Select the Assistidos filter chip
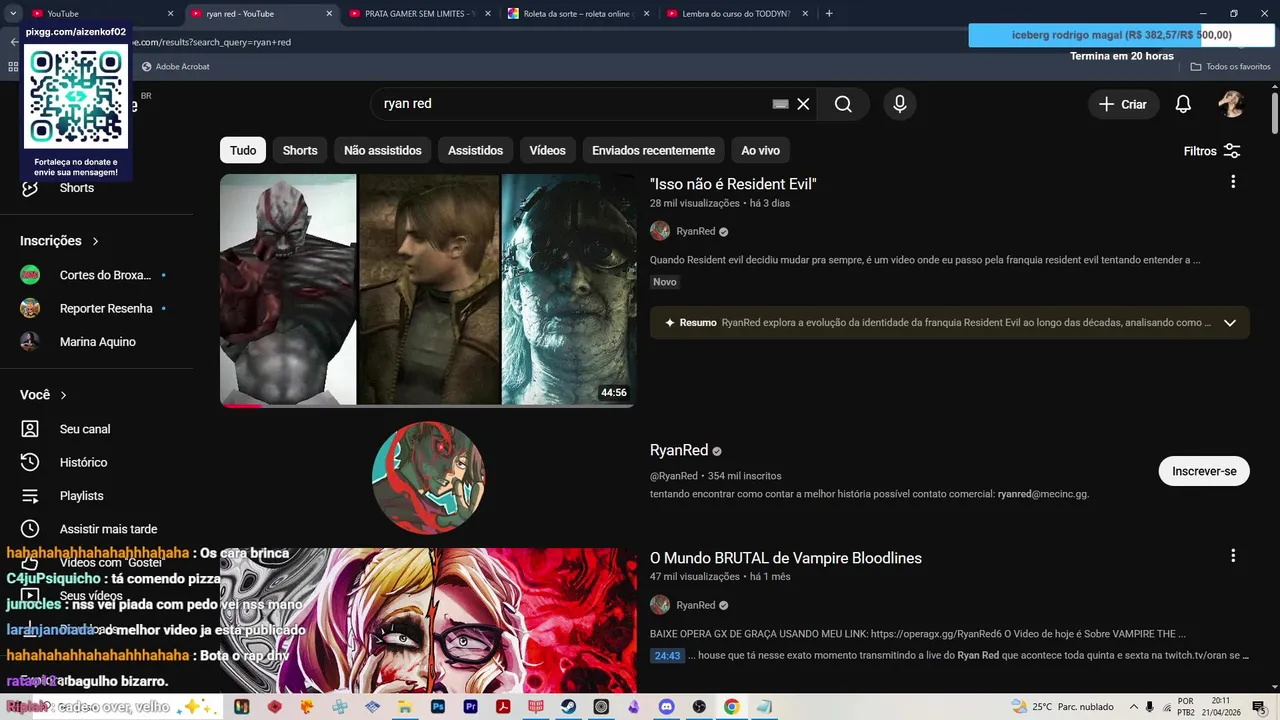 [475, 150]
